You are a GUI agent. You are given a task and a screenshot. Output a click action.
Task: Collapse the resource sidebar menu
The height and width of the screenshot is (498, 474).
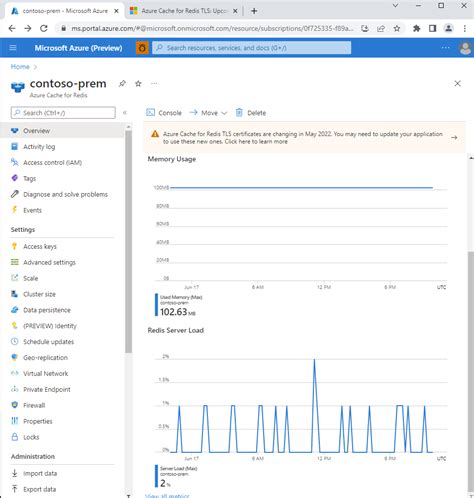(x=125, y=113)
